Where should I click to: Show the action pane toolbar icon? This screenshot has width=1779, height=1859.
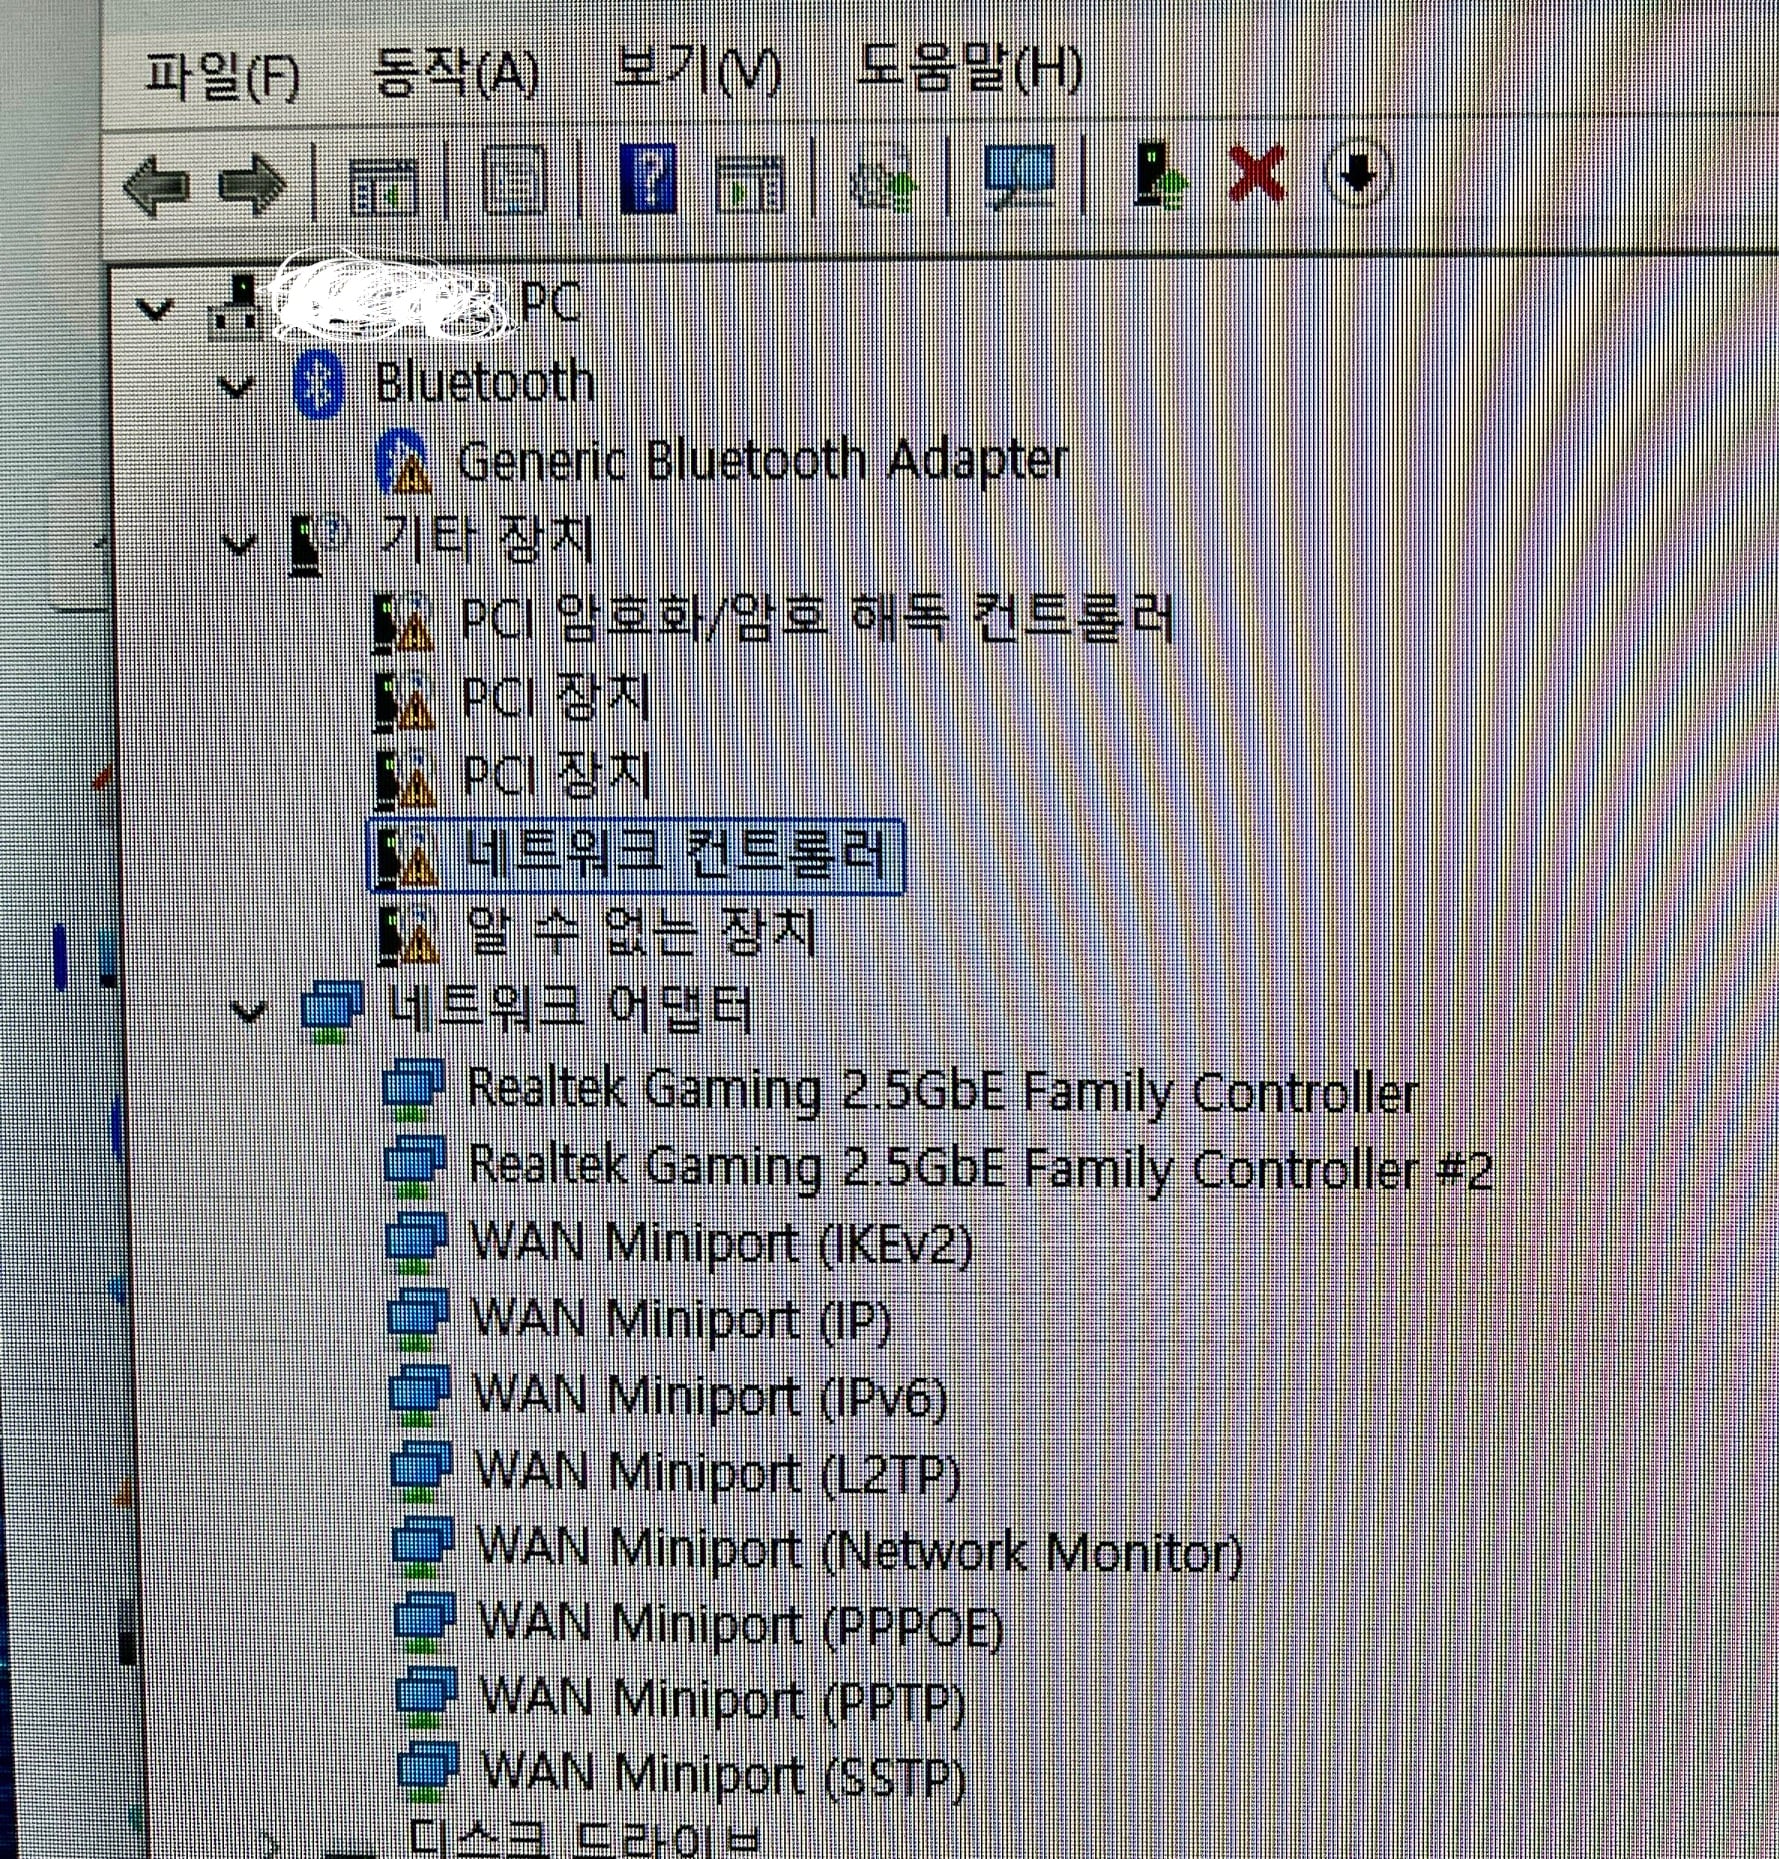pos(750,182)
